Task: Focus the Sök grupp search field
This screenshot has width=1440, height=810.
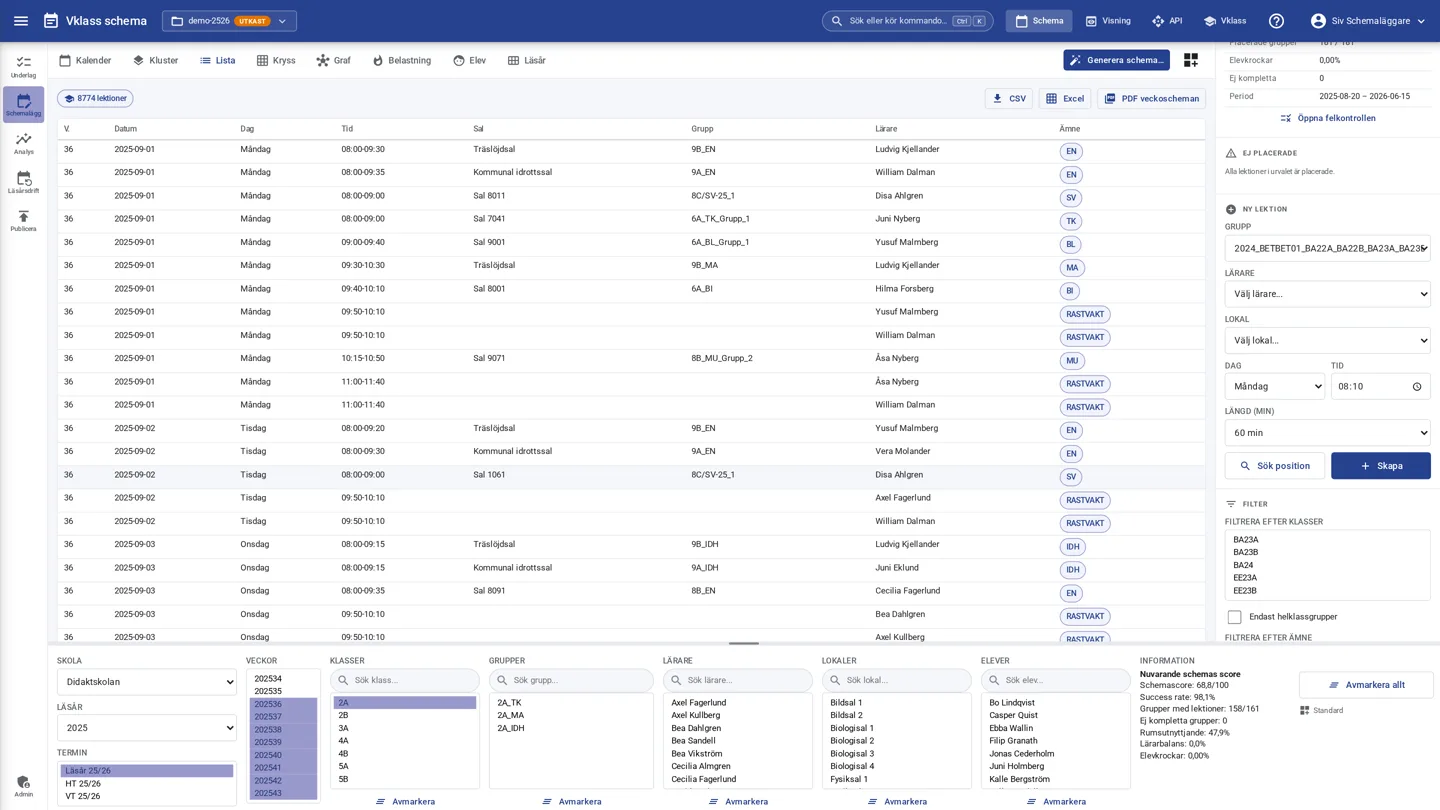Action: [x=571, y=681]
